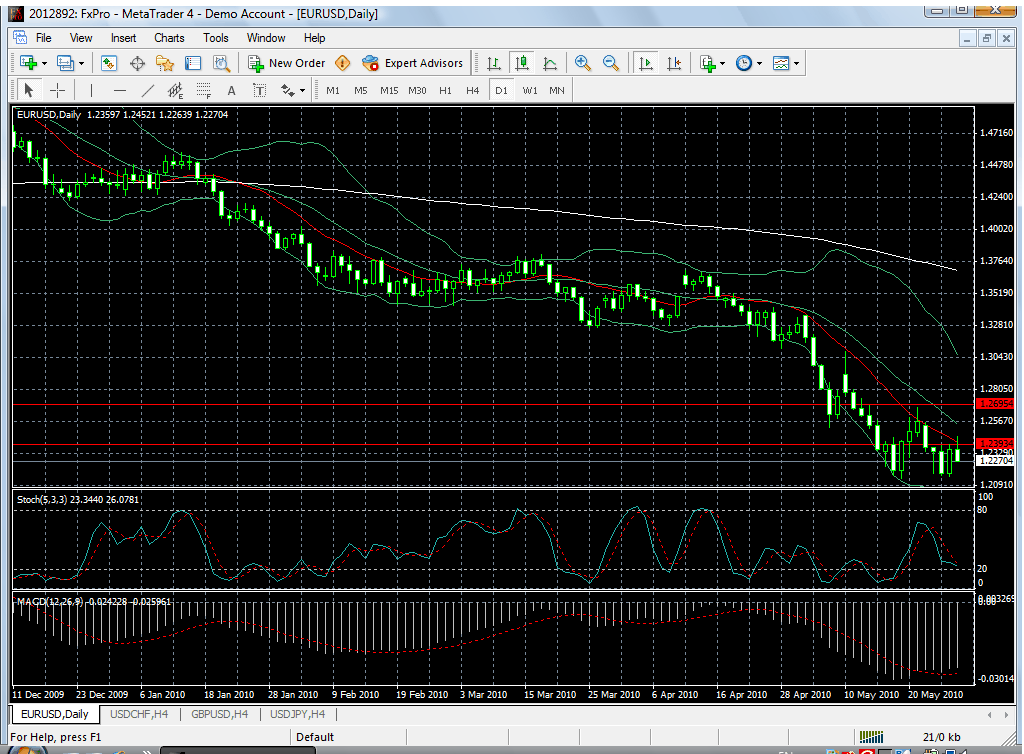Expand the New Chart dropdown arrow
The height and width of the screenshot is (754, 1024).
44,63
